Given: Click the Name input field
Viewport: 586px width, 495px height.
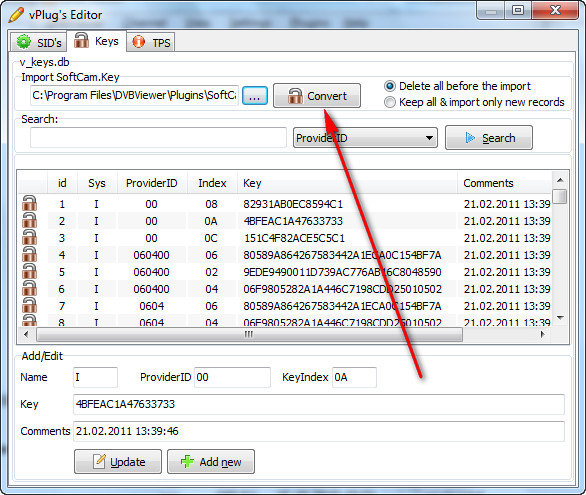Looking at the screenshot, I should 95,377.
